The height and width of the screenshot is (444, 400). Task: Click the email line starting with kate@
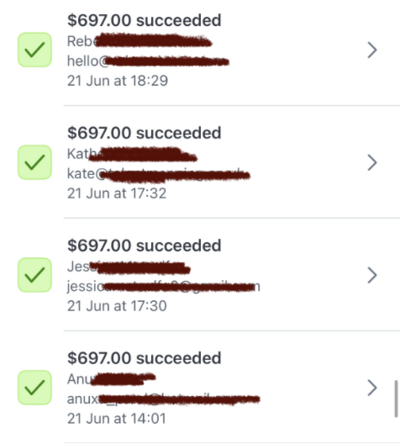tap(158, 174)
